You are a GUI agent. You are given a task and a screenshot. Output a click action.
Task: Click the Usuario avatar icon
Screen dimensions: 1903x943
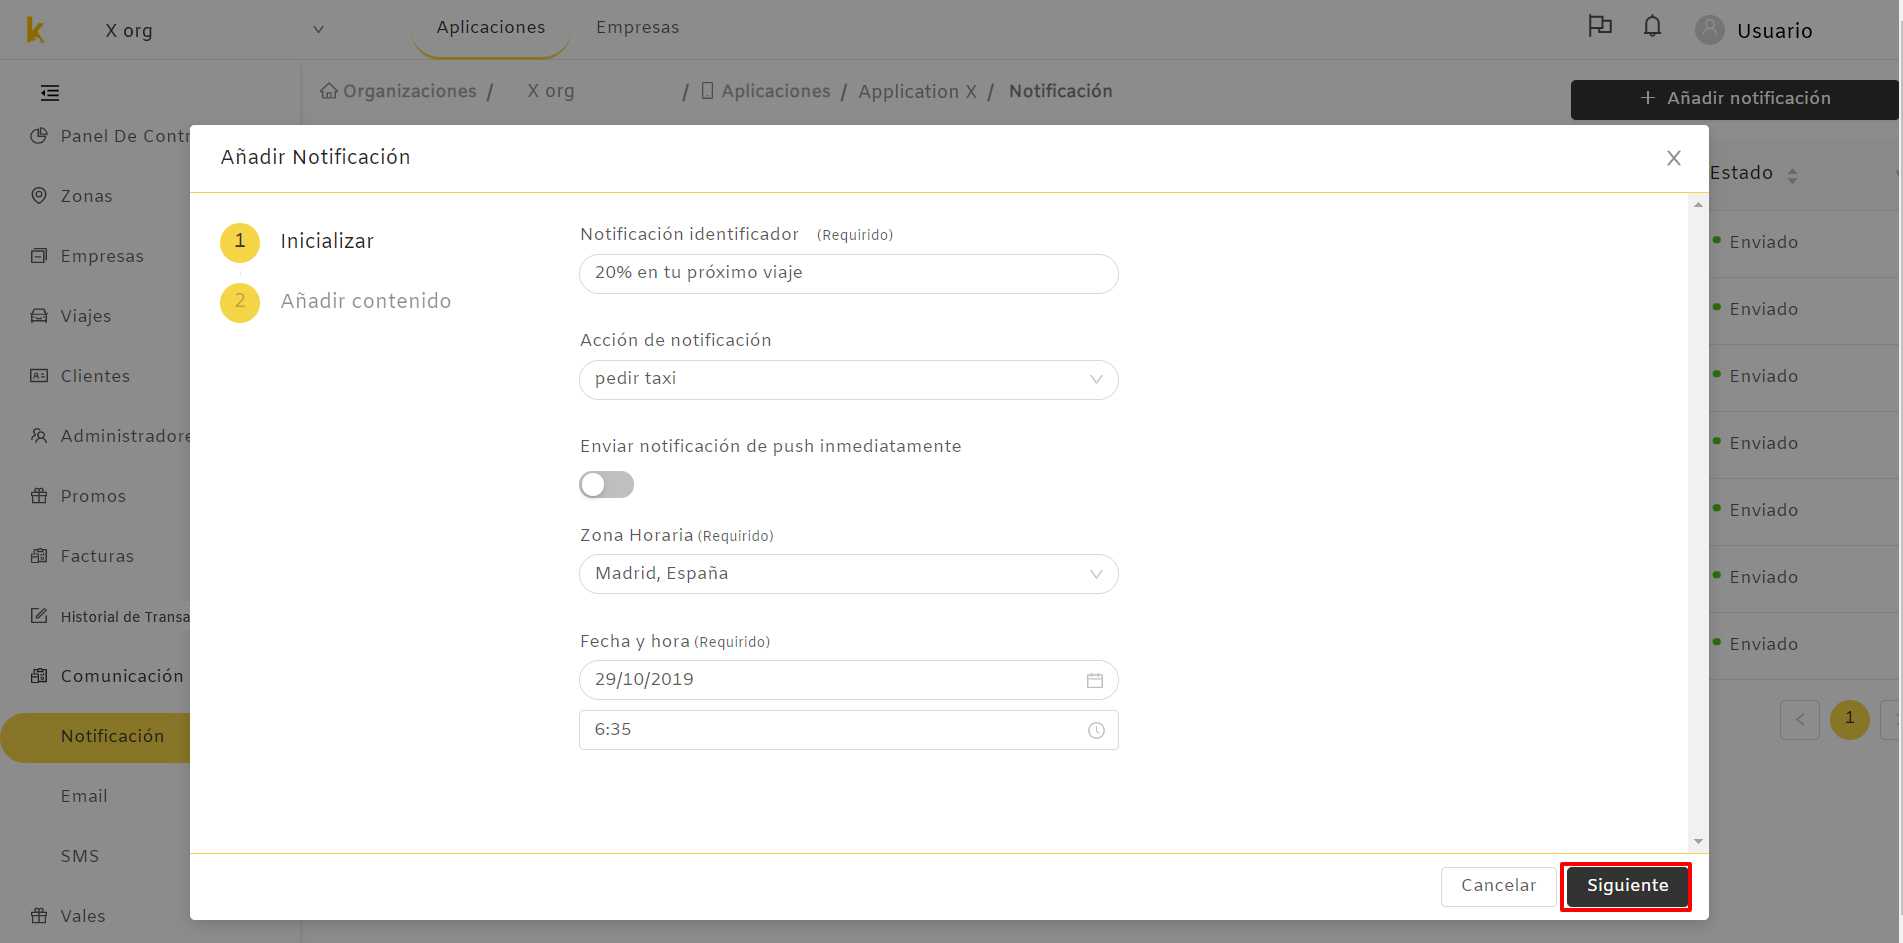point(1710,30)
